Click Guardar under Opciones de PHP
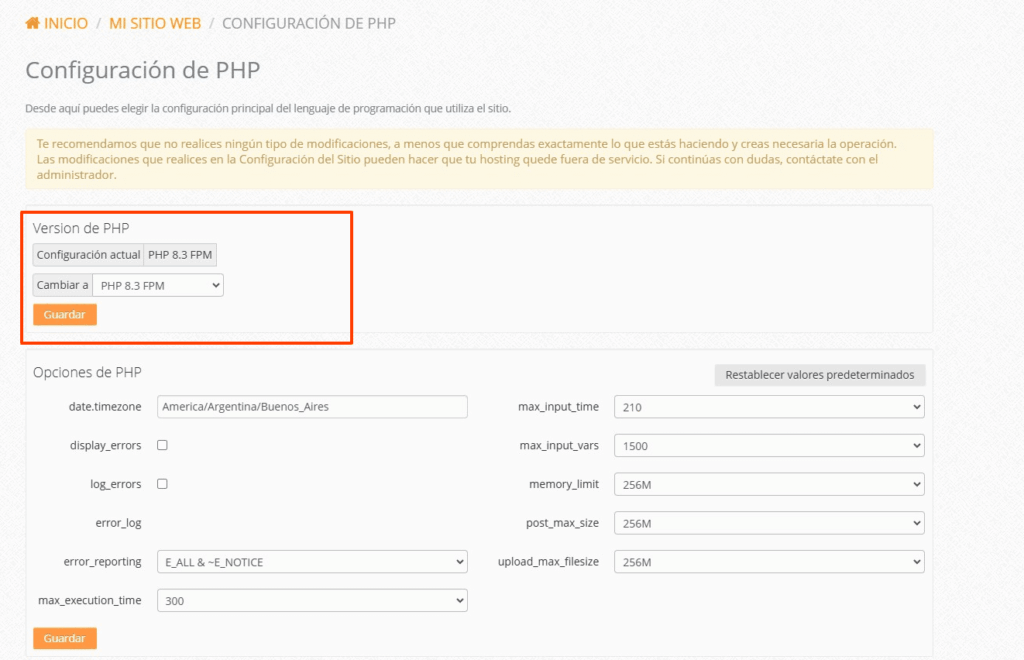1024x660 pixels. tap(64, 637)
